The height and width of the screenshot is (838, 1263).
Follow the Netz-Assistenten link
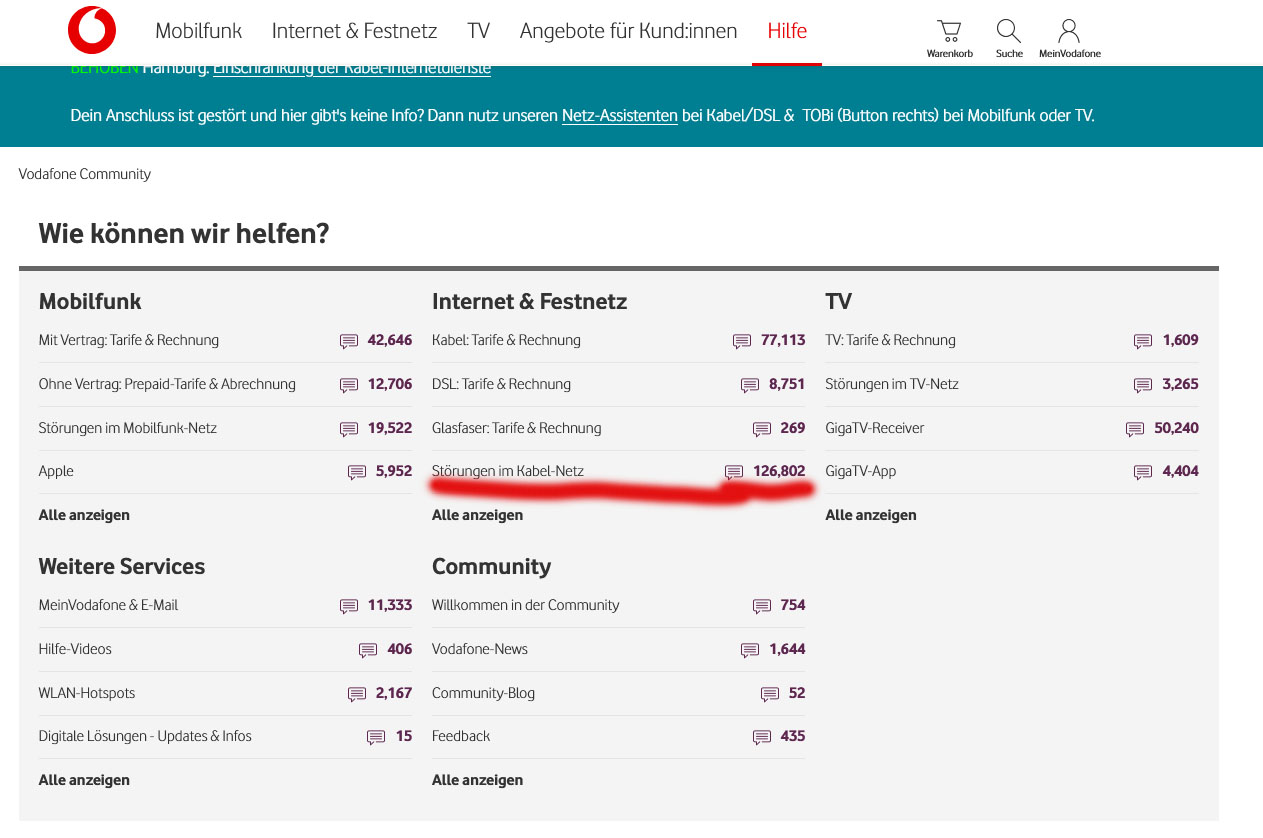[620, 115]
